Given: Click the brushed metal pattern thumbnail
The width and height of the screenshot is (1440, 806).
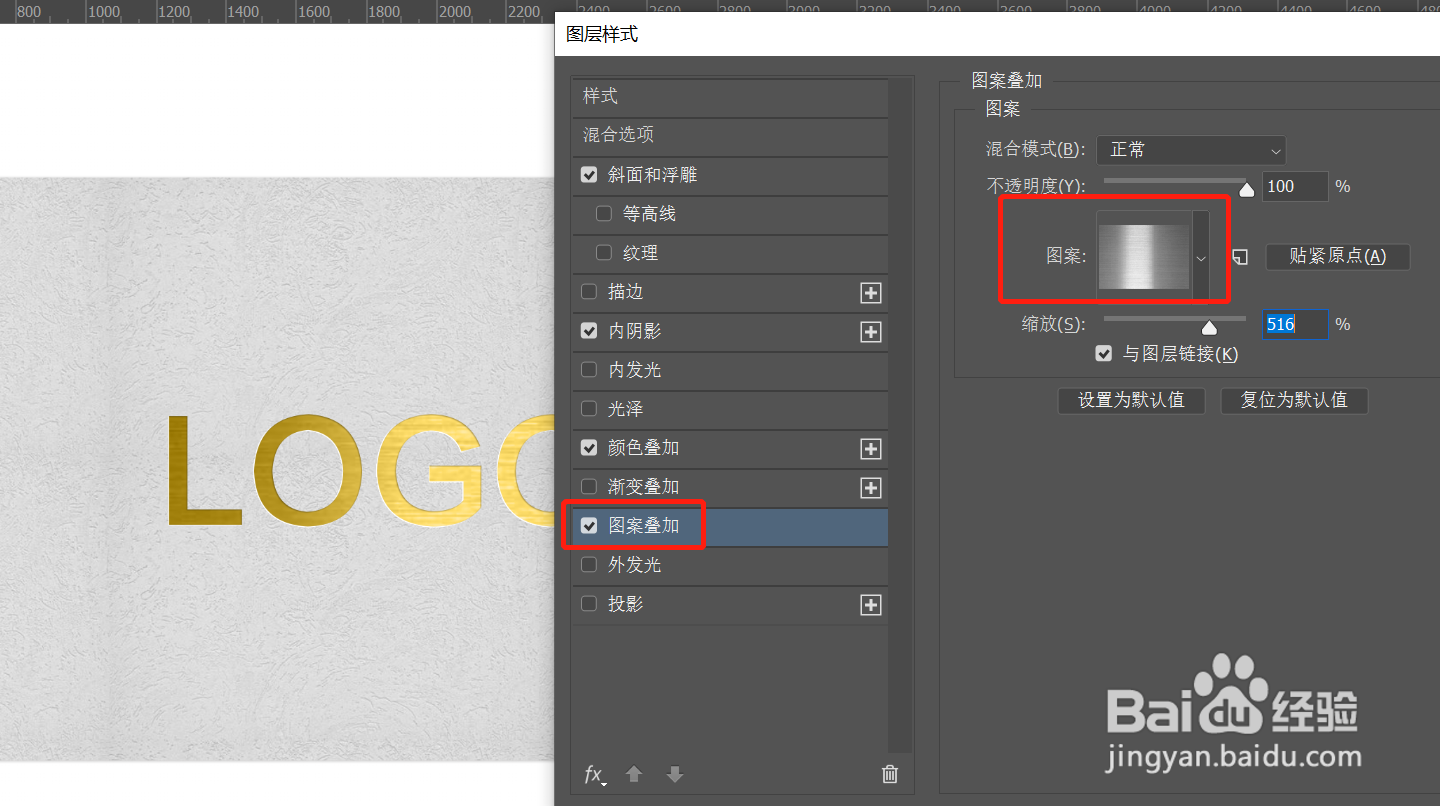Looking at the screenshot, I should click(x=1144, y=256).
